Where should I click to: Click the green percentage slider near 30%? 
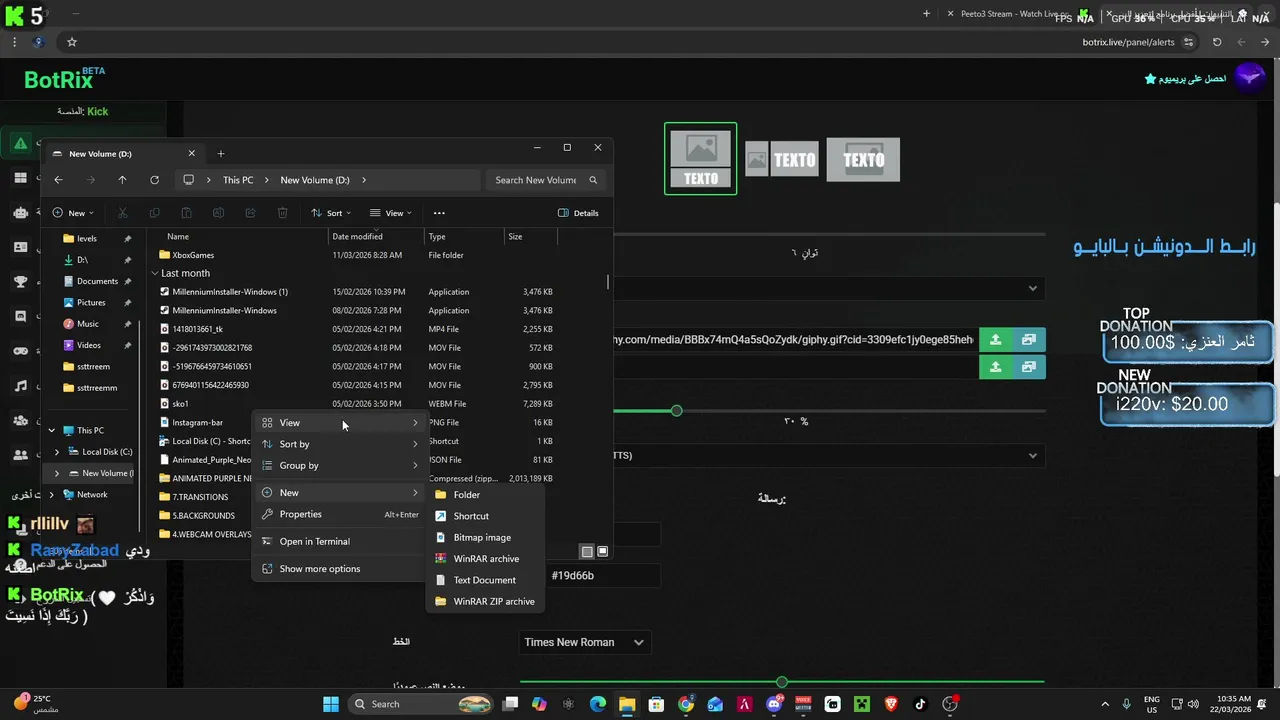tap(677, 411)
